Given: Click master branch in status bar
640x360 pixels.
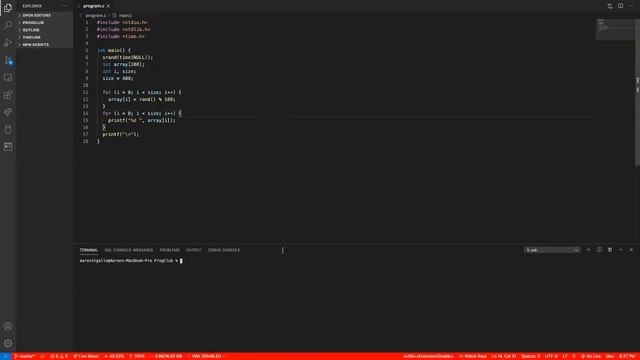Looking at the screenshot, I should pos(24,356).
